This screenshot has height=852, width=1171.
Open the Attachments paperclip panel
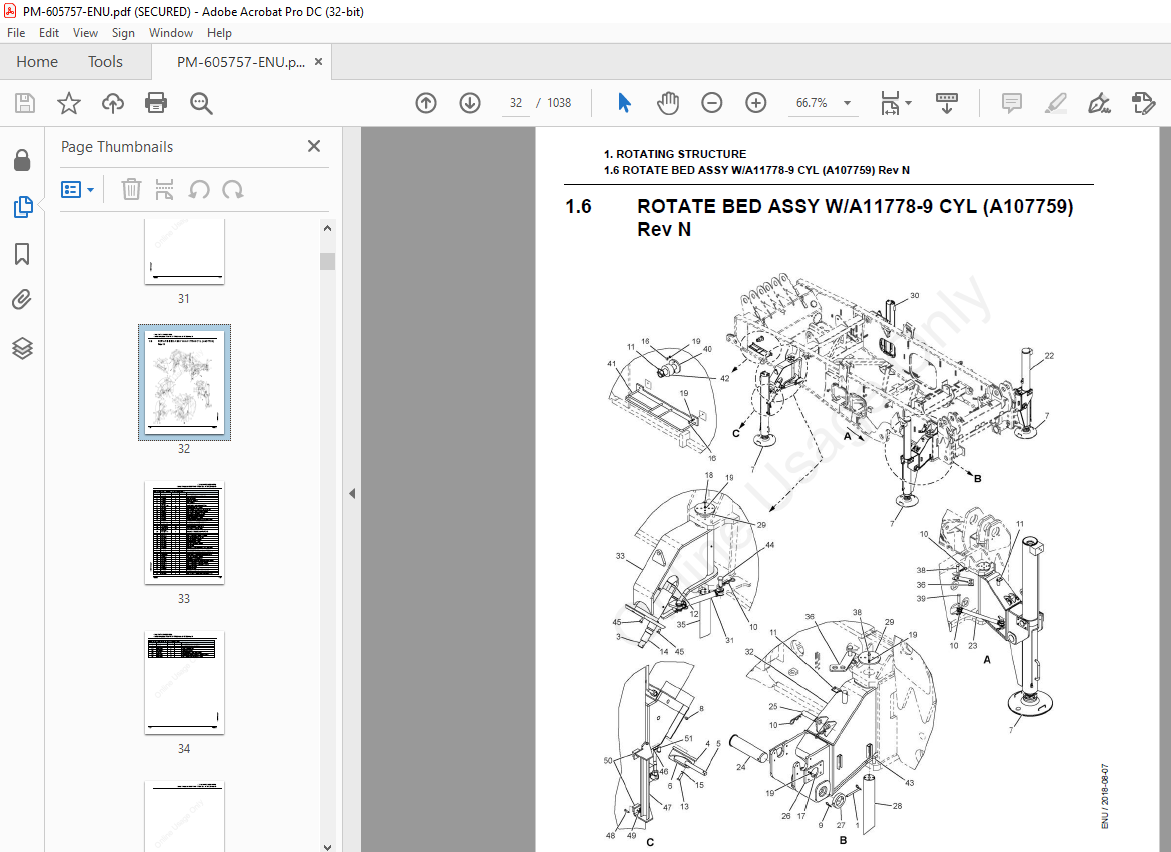pyautogui.click(x=22, y=300)
